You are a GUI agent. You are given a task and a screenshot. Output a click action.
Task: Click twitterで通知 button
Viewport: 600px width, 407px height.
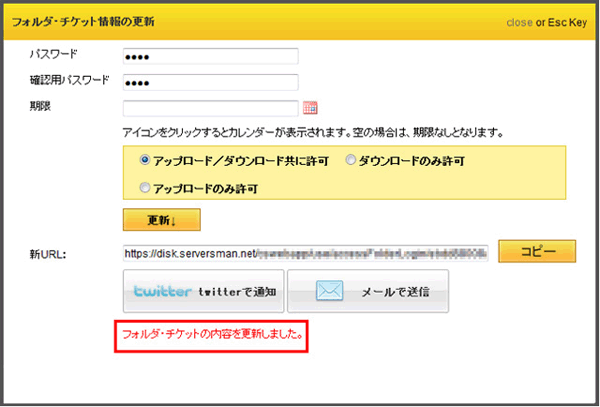[x=204, y=291]
